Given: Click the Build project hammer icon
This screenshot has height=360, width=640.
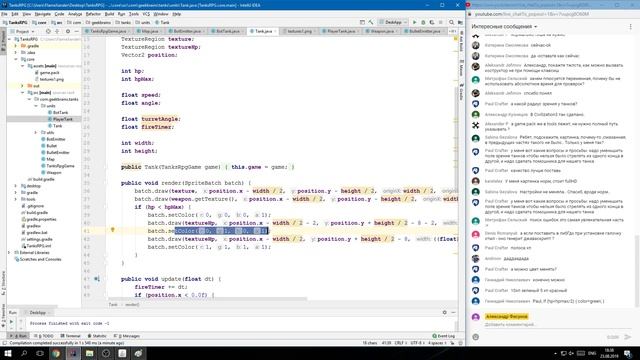Looking at the screenshot, I should click(371, 22).
